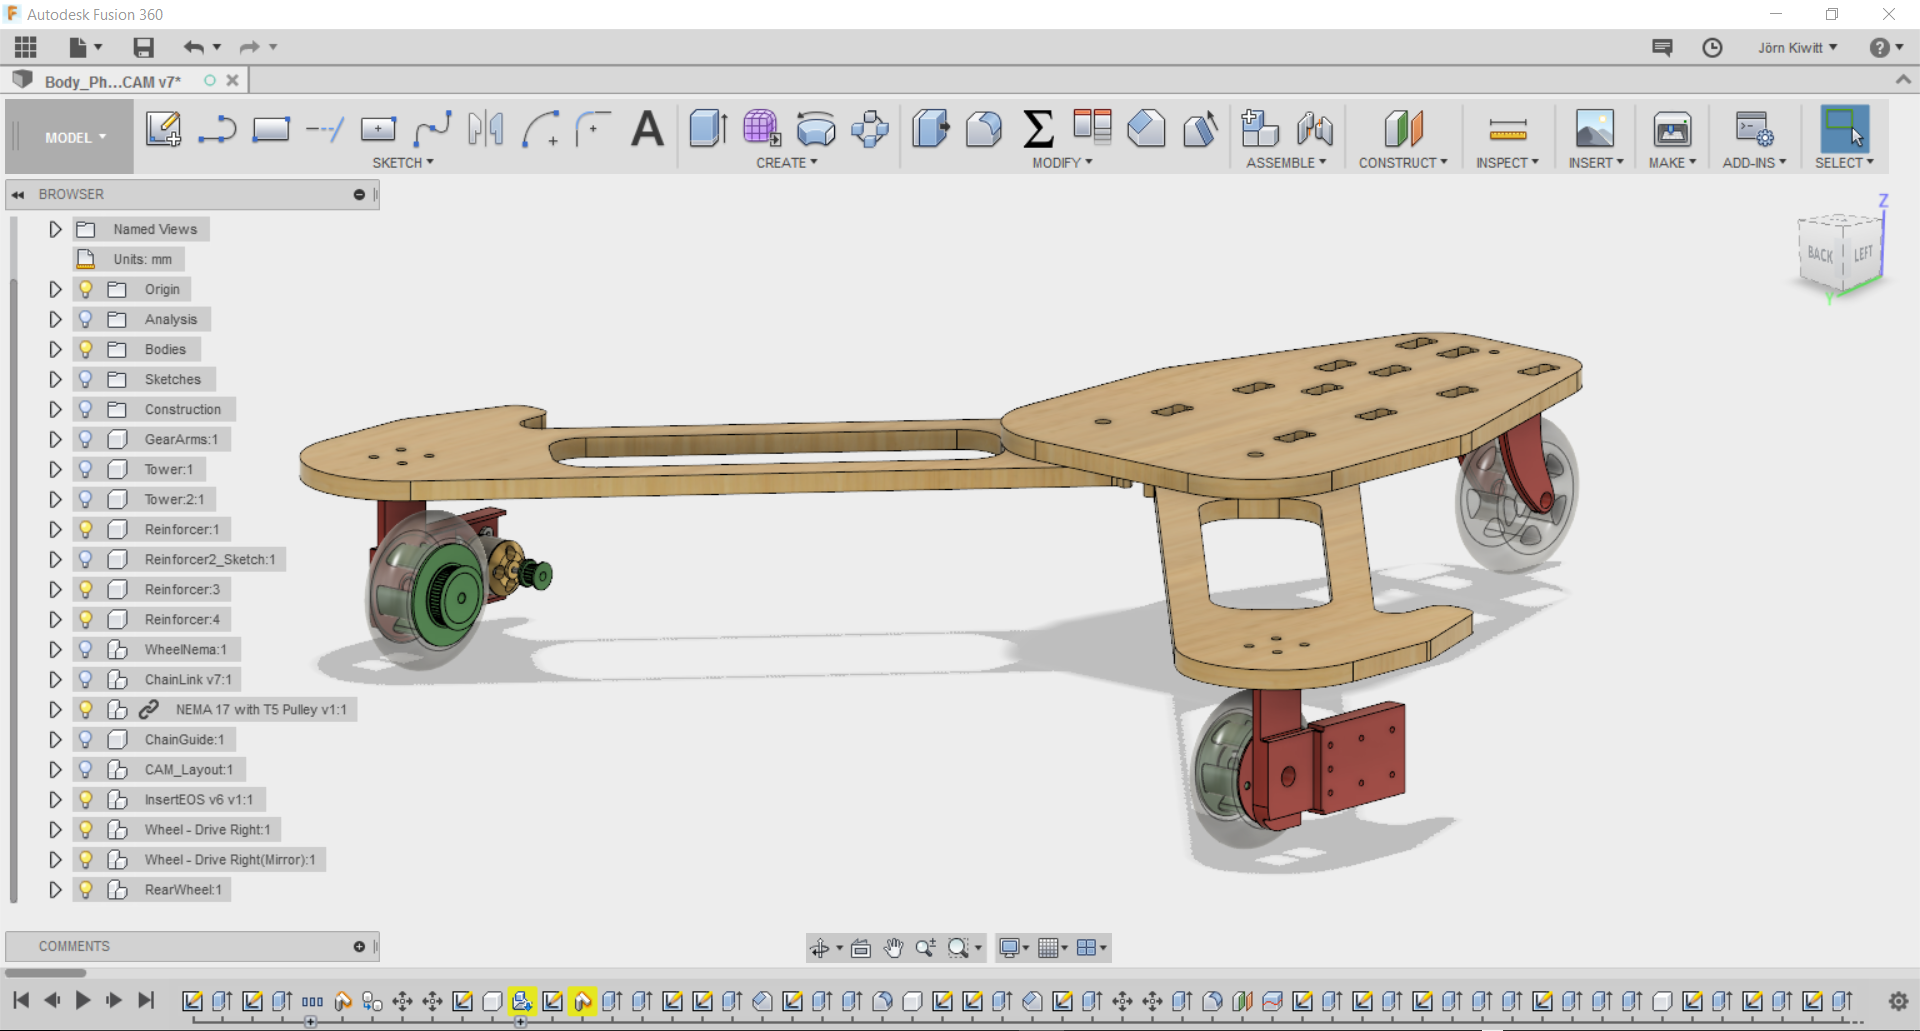Click the ViewCube BACK face
This screenshot has height=1031, width=1920.
pyautogui.click(x=1820, y=254)
